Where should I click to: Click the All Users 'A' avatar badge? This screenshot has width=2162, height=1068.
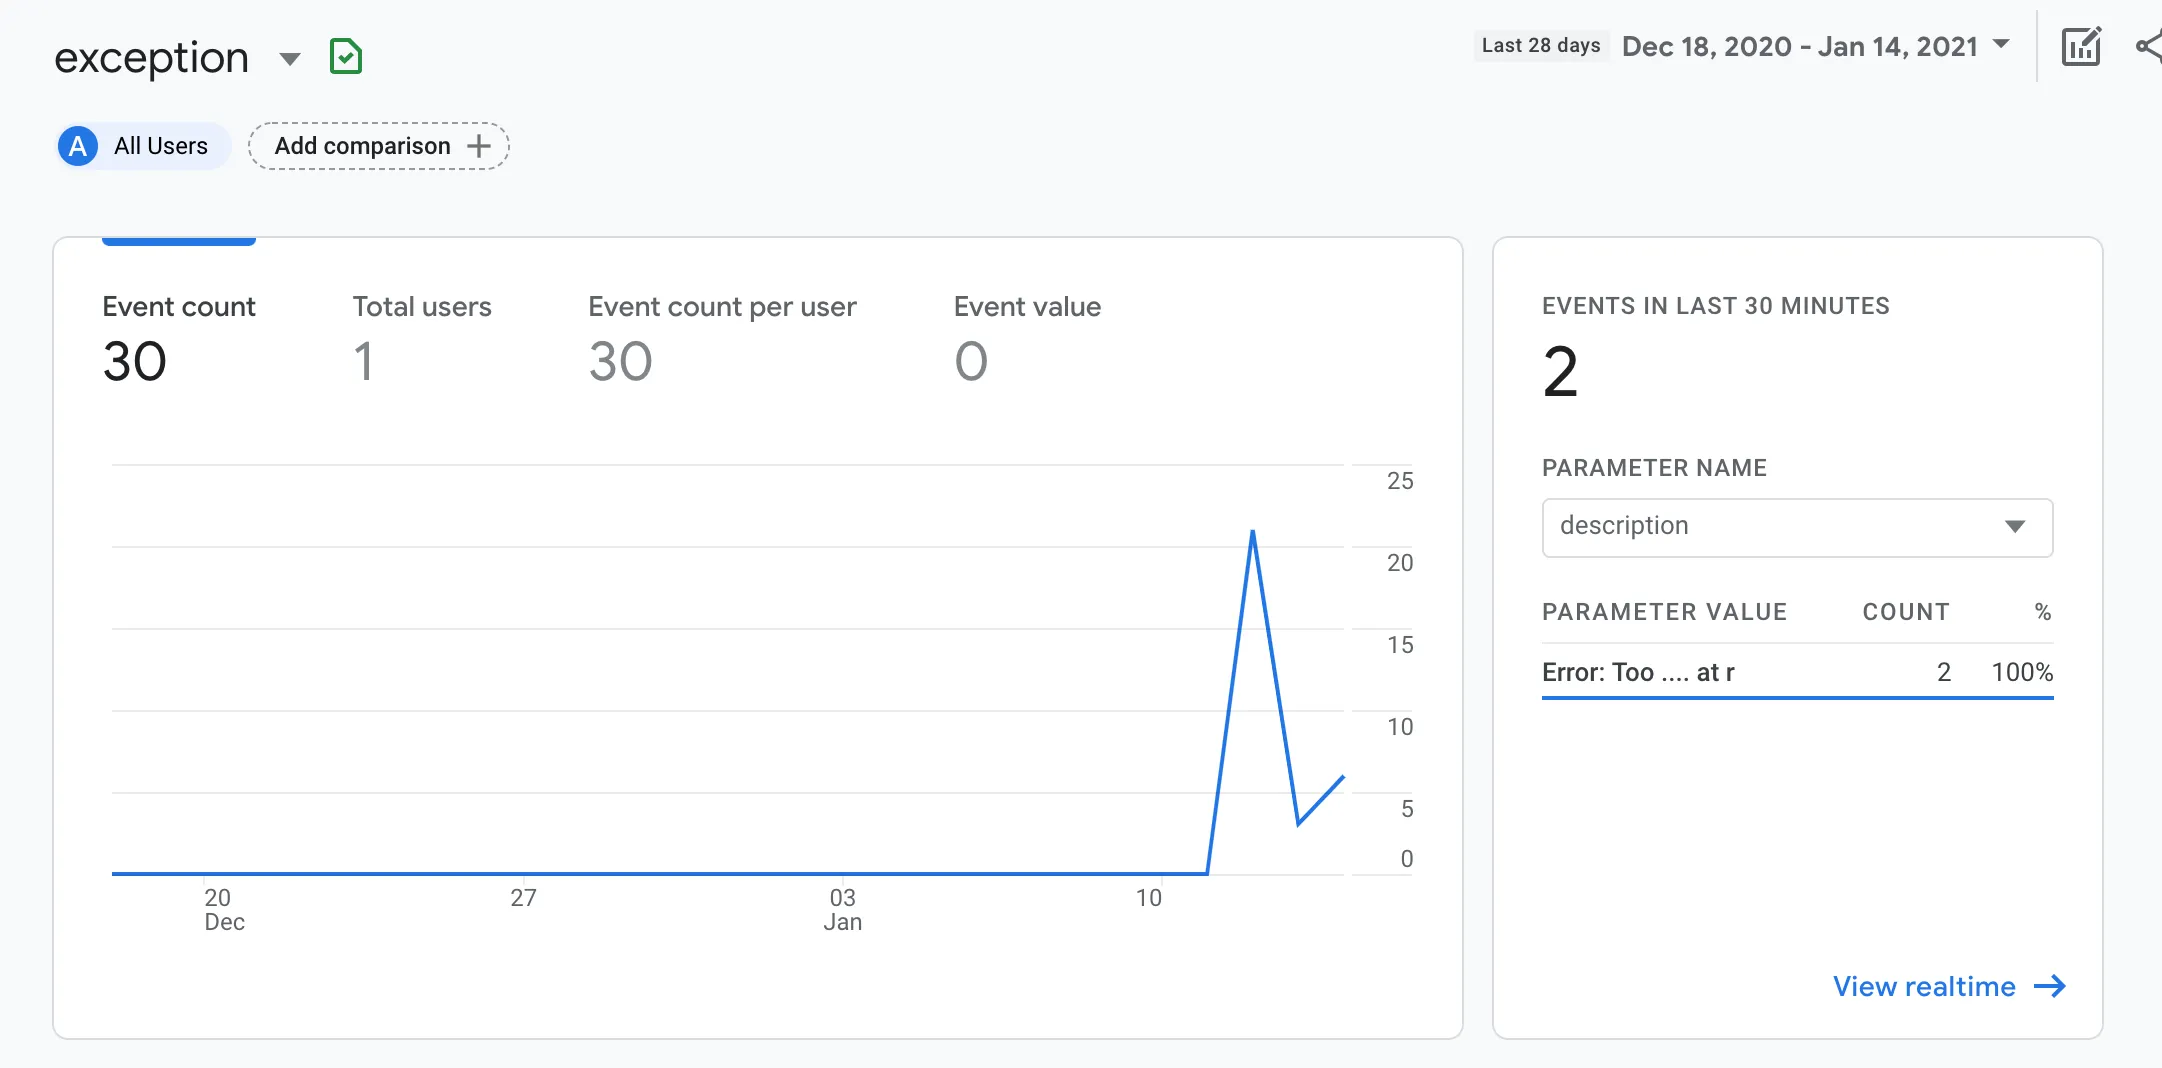[x=78, y=146]
